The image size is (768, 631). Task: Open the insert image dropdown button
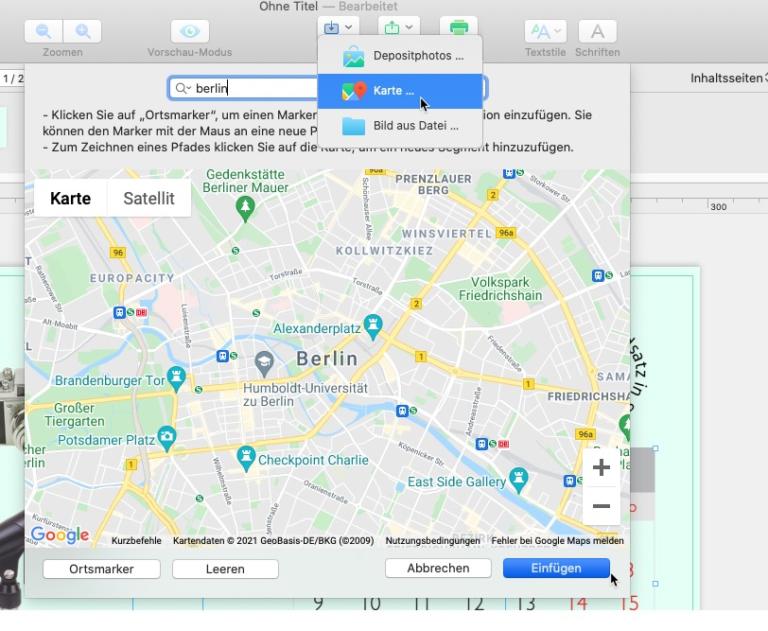click(x=338, y=27)
